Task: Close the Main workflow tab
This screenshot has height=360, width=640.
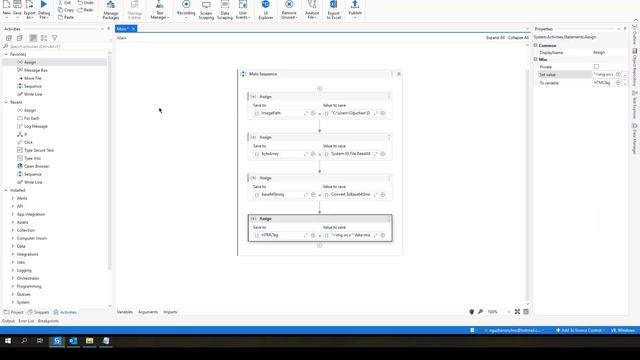Action: pyautogui.click(x=133, y=29)
